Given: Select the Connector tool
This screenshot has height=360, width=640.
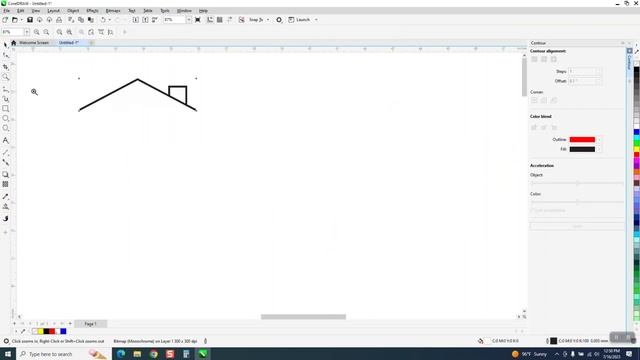Looking at the screenshot, I should click(6, 162).
